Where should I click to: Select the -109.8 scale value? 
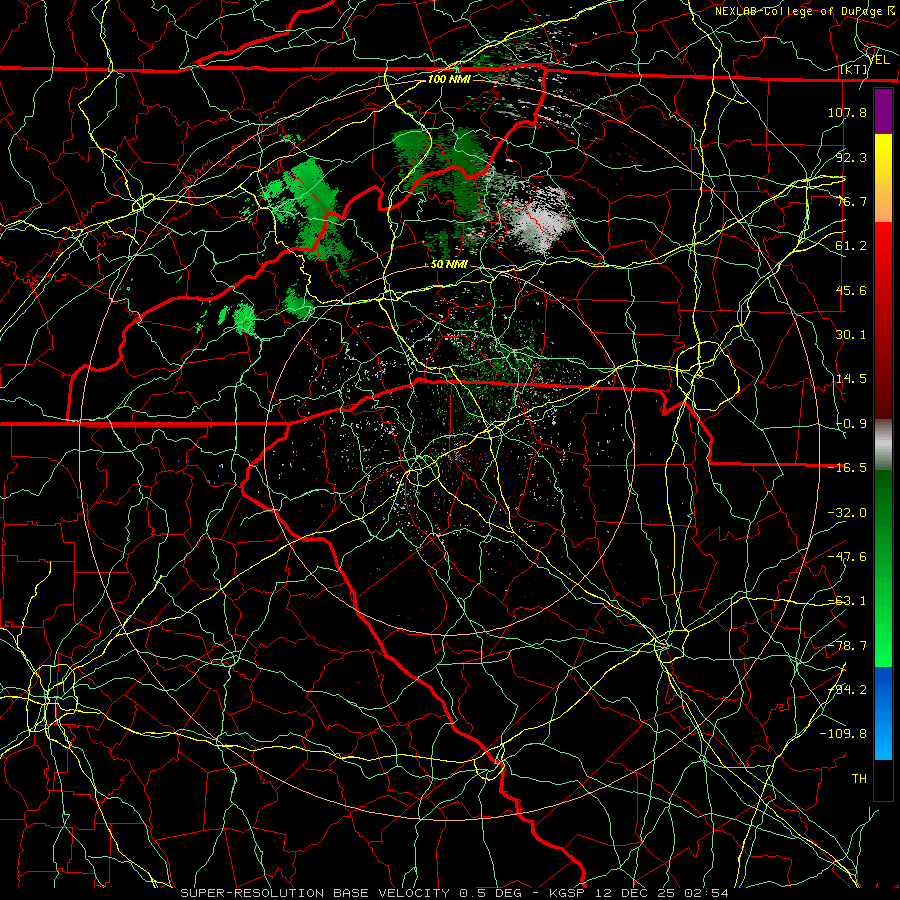[x=843, y=734]
